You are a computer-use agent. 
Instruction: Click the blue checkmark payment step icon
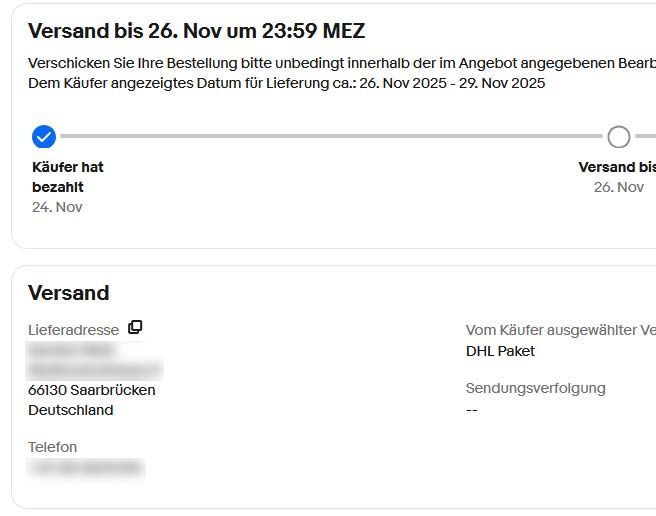pos(44,136)
